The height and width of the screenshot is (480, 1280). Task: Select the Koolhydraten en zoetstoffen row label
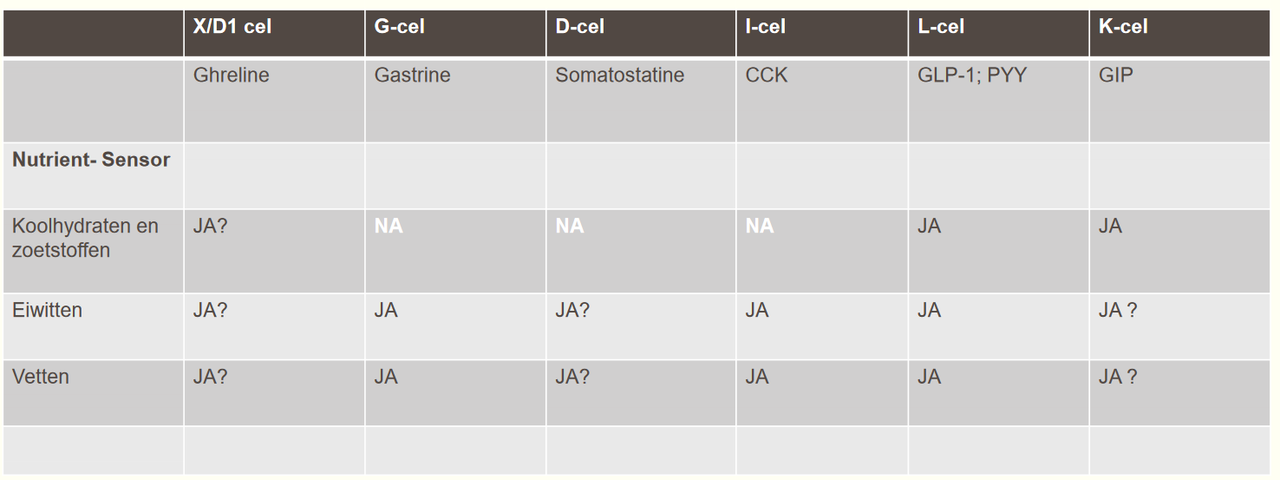(85, 238)
